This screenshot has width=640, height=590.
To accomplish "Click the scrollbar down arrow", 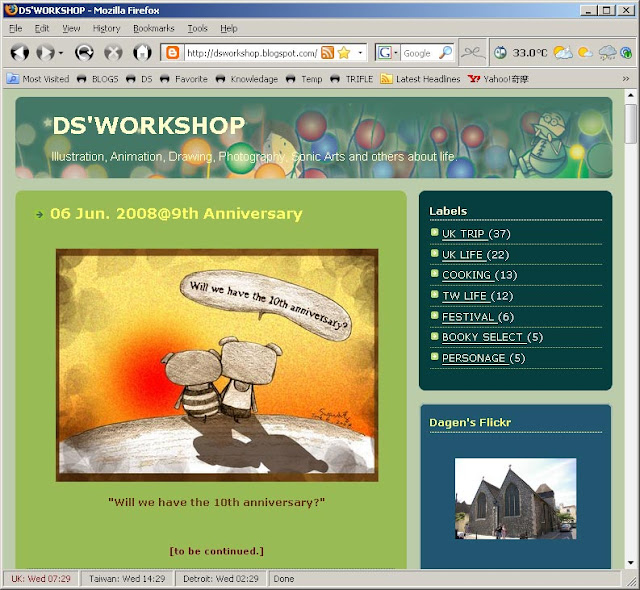I will click(631, 563).
